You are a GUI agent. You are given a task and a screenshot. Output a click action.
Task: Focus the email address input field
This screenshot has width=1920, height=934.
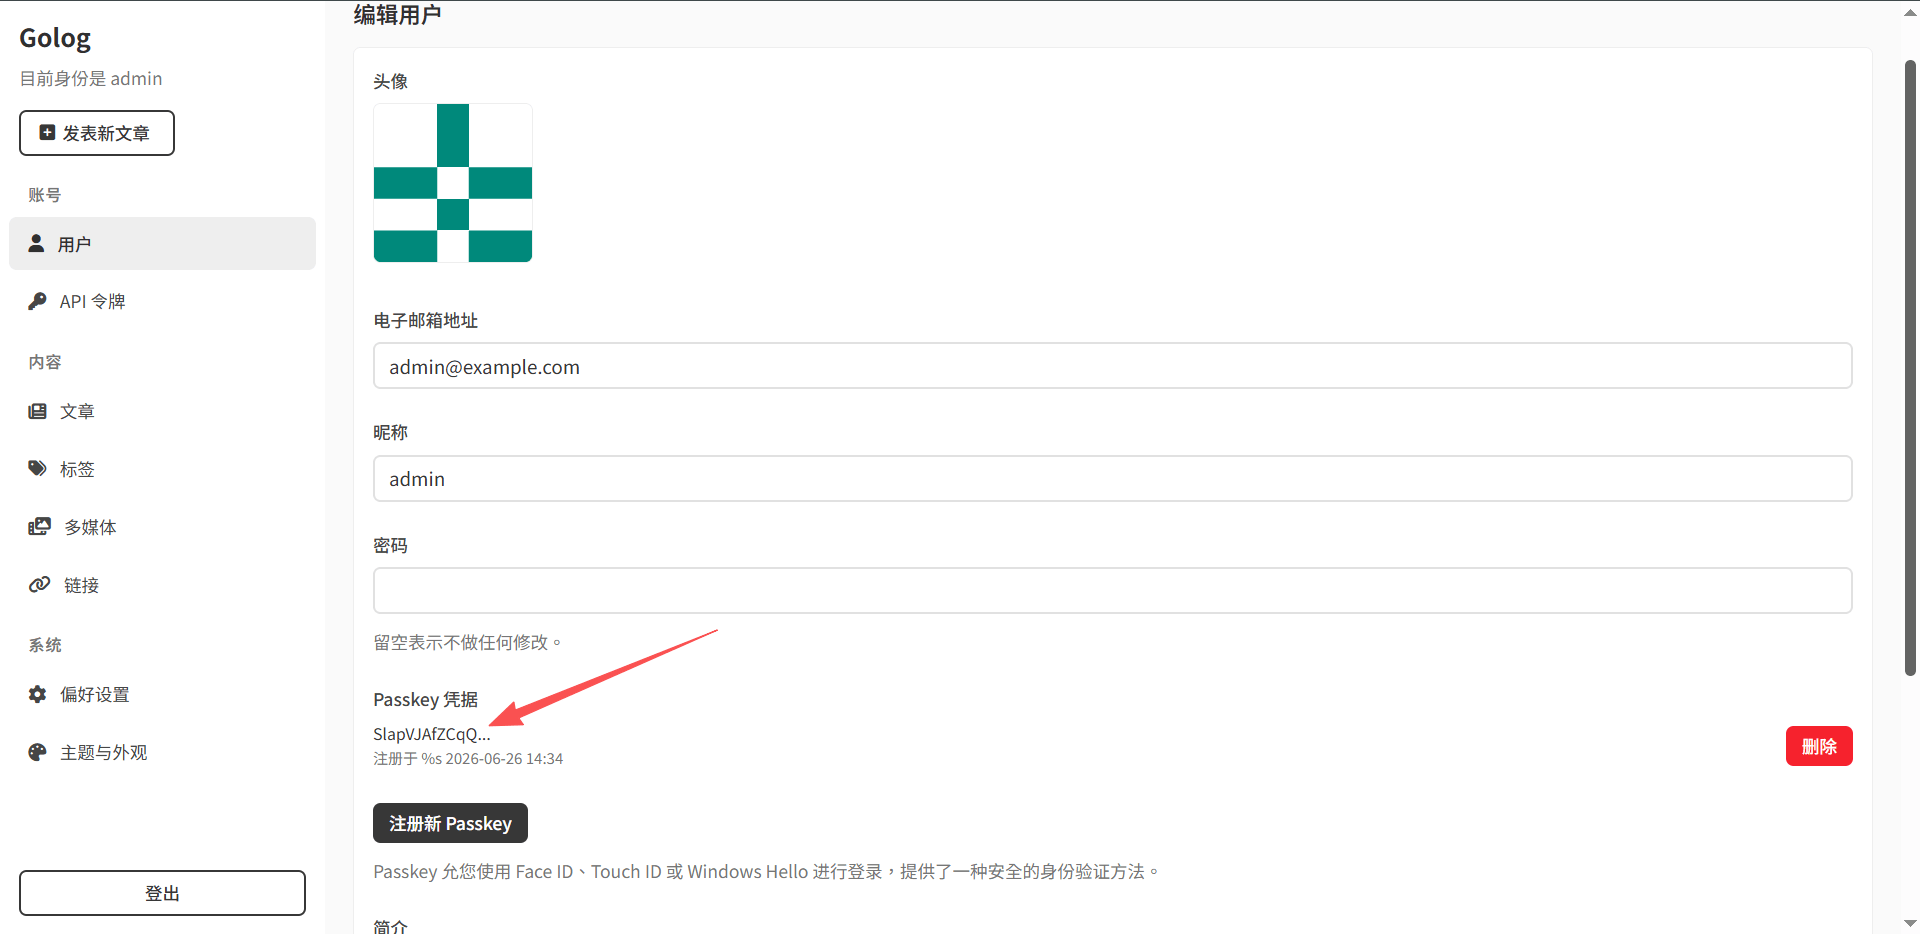click(x=1112, y=366)
